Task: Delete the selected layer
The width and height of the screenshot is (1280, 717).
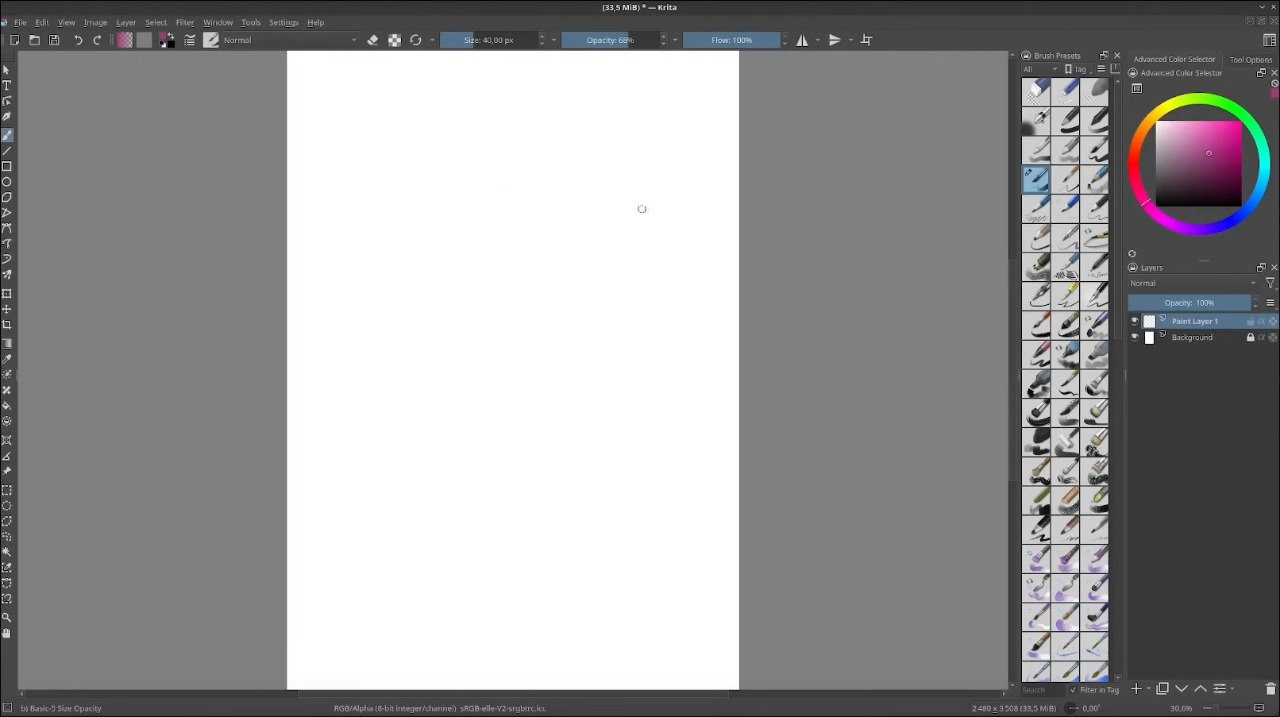Action: pyautogui.click(x=1271, y=688)
